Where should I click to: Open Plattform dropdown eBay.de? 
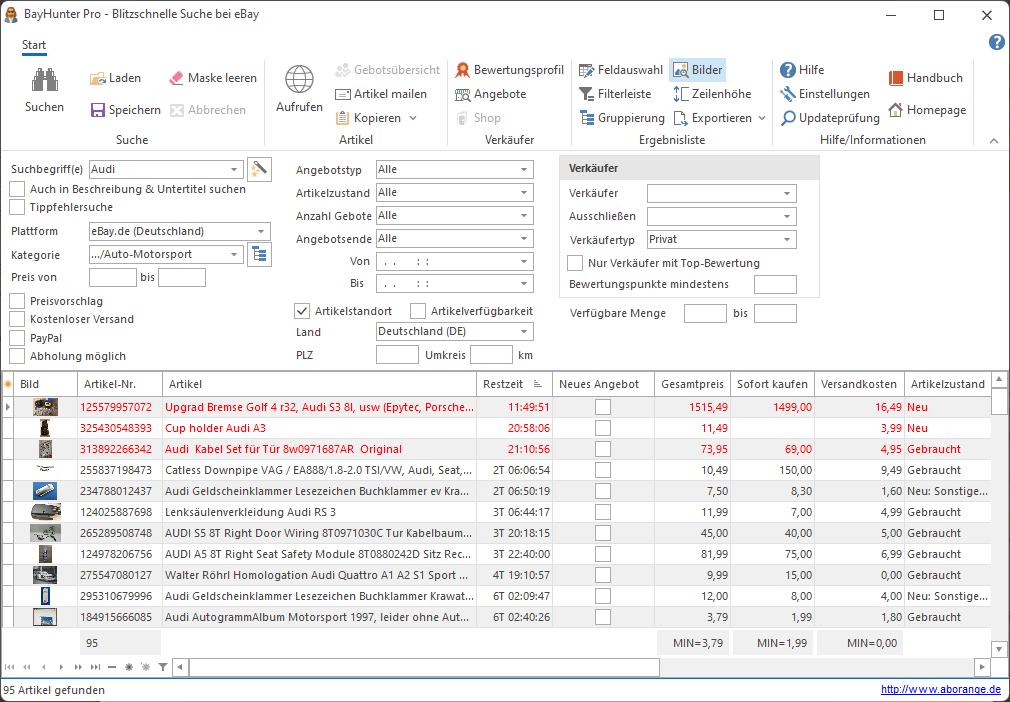(261, 231)
